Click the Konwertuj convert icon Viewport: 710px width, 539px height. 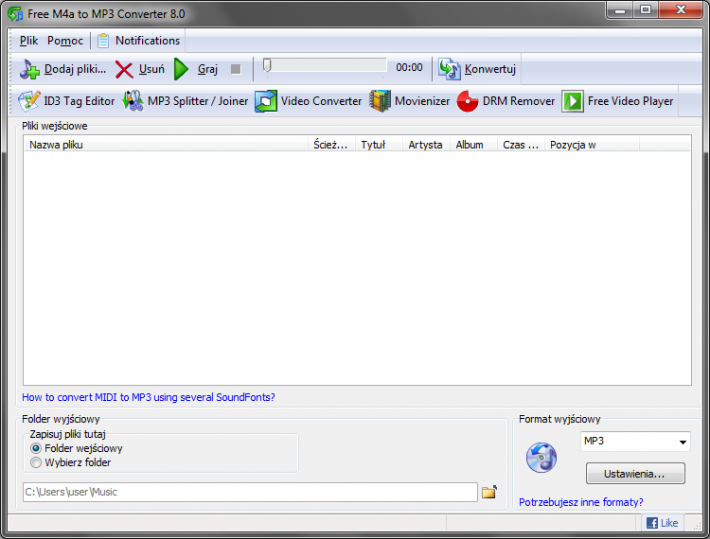pyautogui.click(x=450, y=69)
